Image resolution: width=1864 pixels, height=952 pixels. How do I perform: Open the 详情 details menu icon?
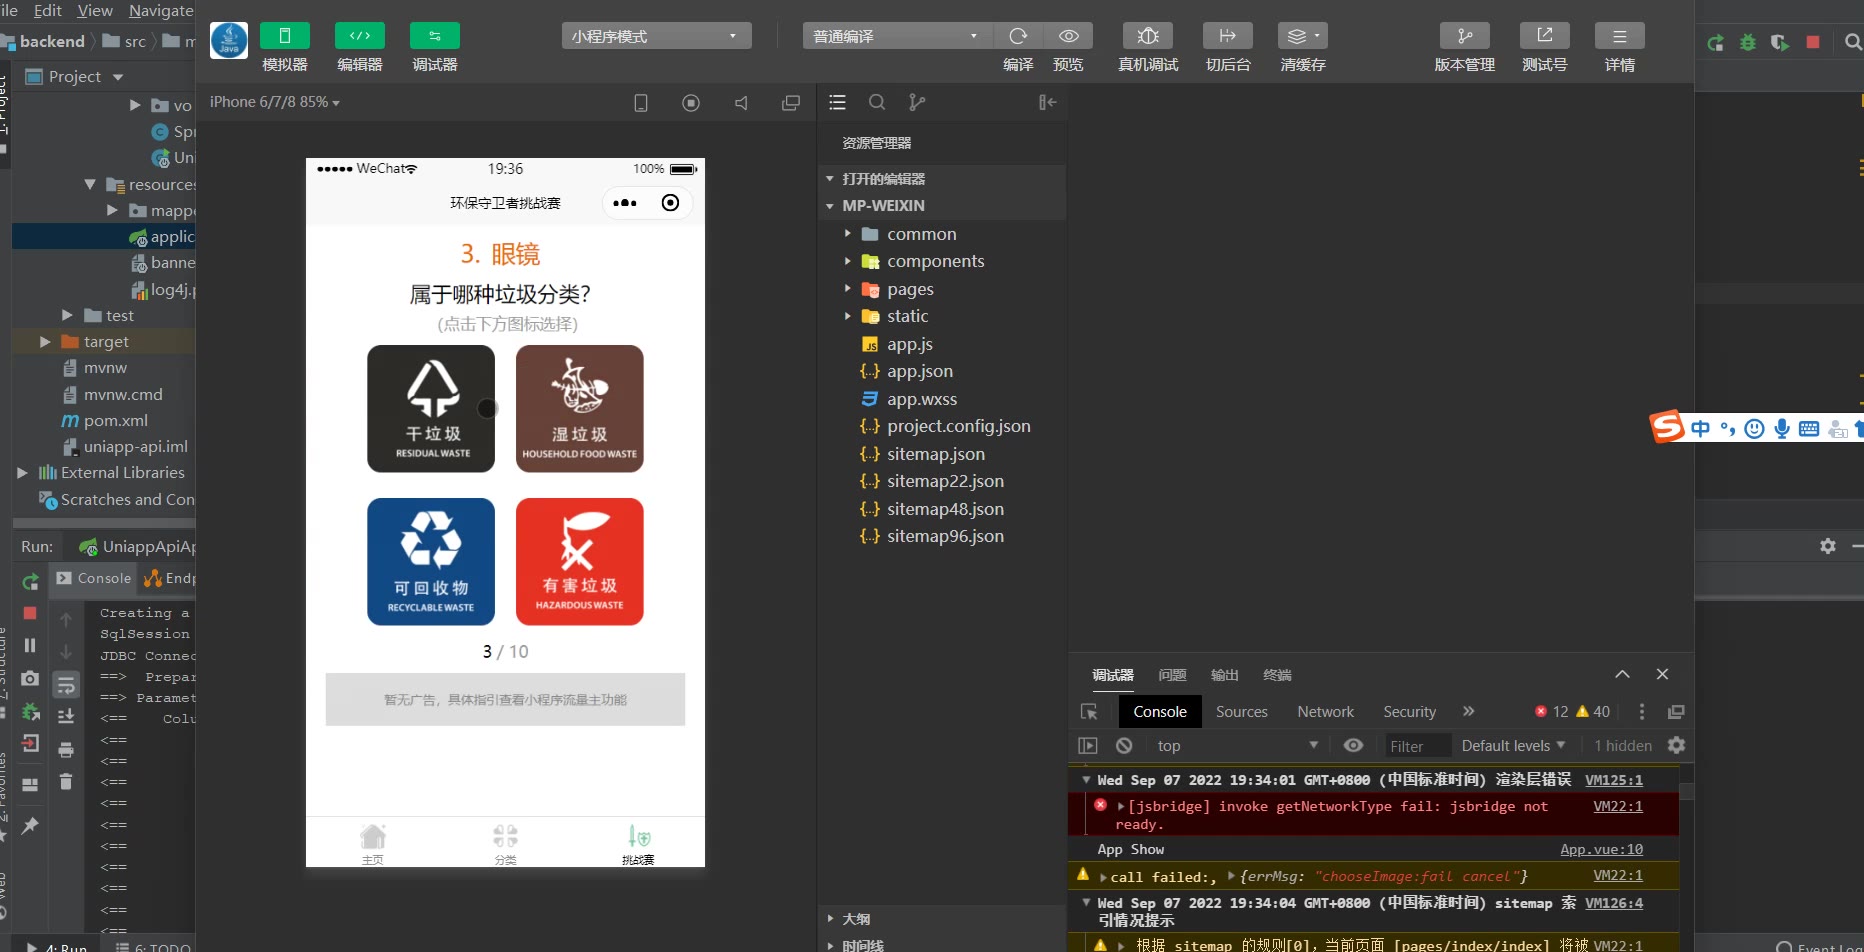1620,36
